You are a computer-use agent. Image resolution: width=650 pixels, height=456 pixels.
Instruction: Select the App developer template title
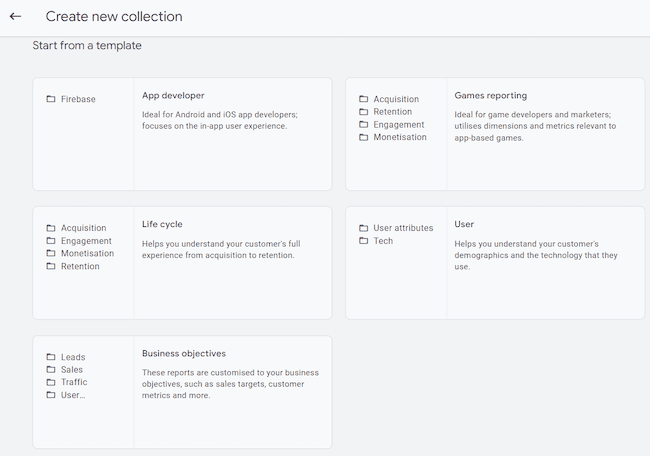(x=173, y=96)
